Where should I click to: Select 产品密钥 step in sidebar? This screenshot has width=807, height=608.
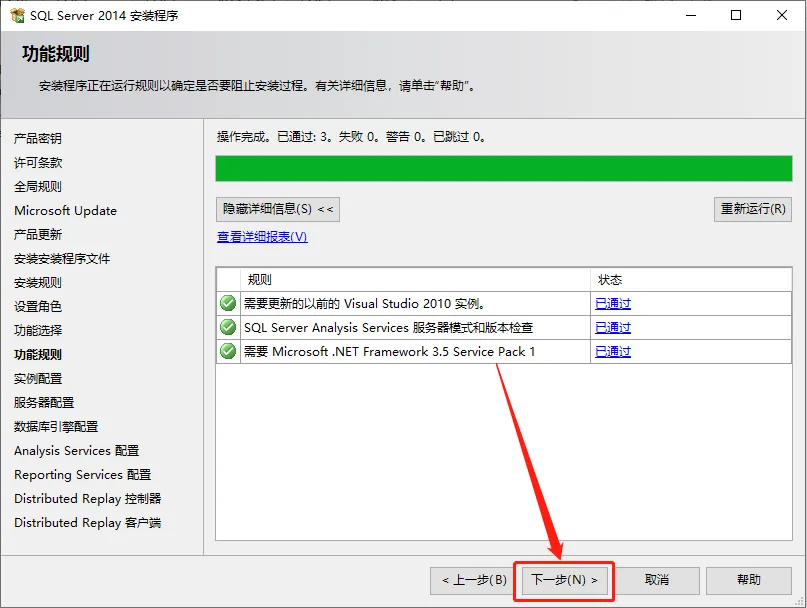tap(38, 138)
